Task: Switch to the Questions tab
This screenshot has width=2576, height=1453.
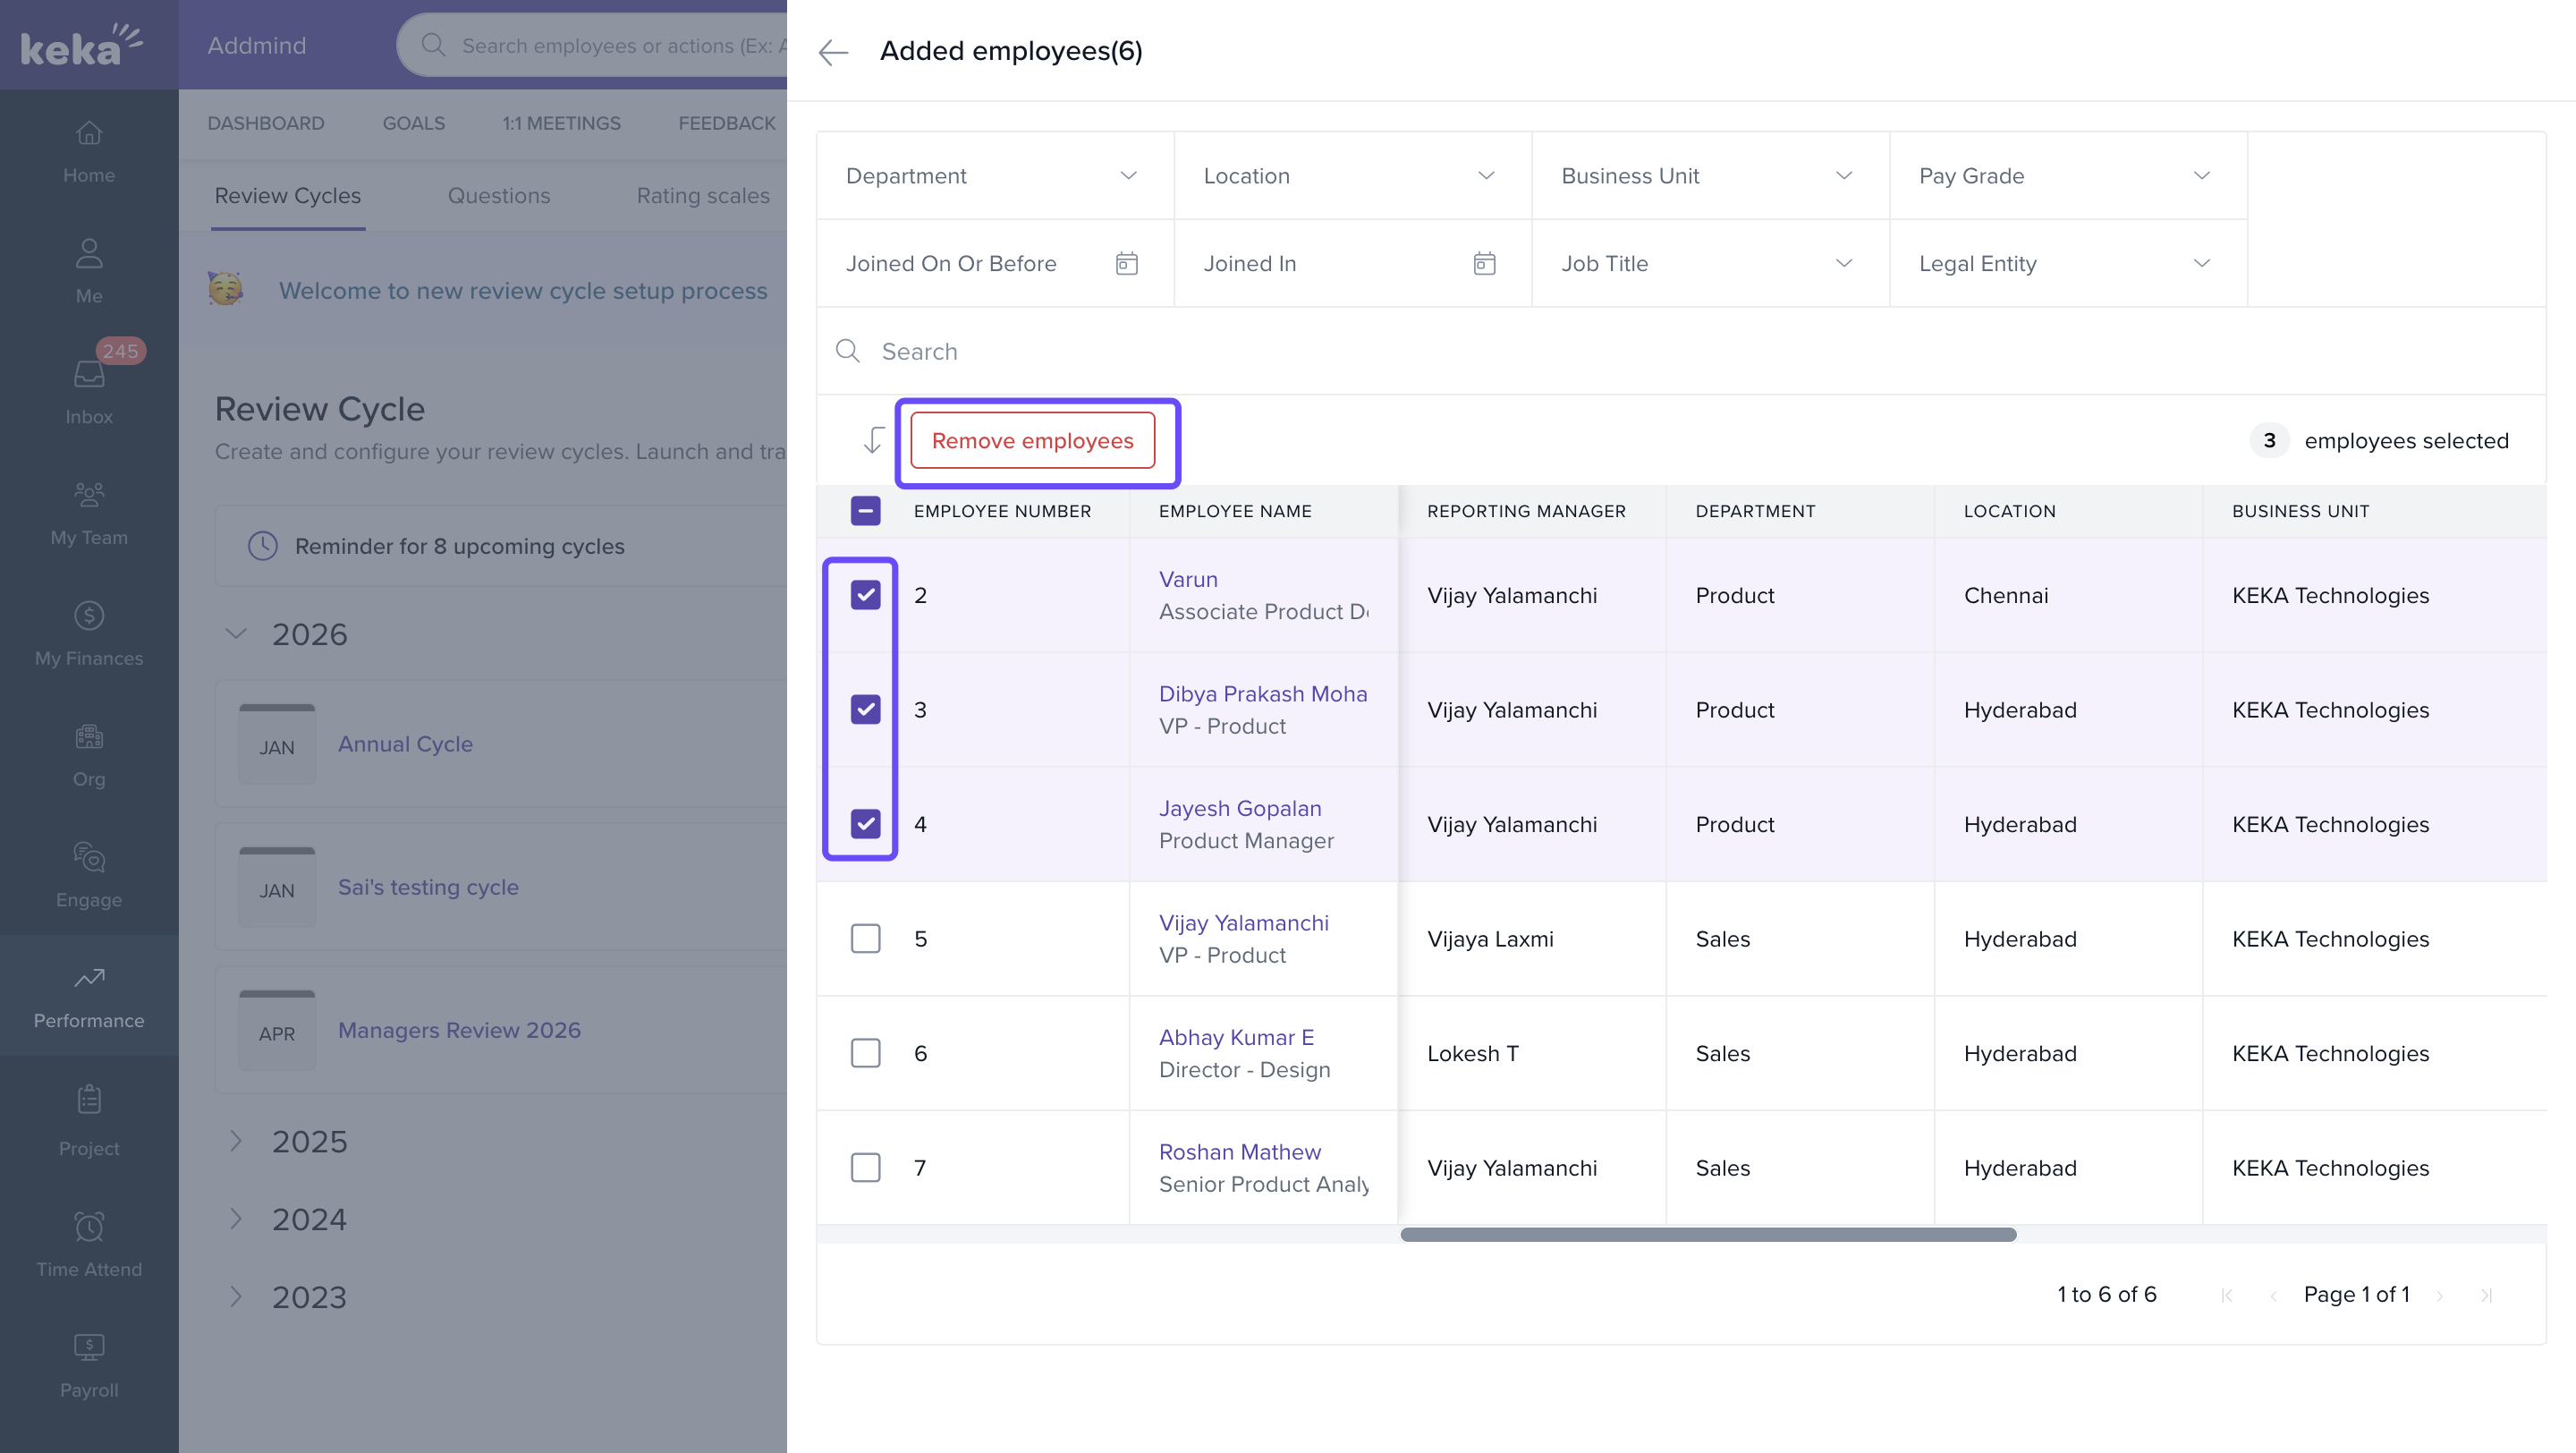Action: 498,196
